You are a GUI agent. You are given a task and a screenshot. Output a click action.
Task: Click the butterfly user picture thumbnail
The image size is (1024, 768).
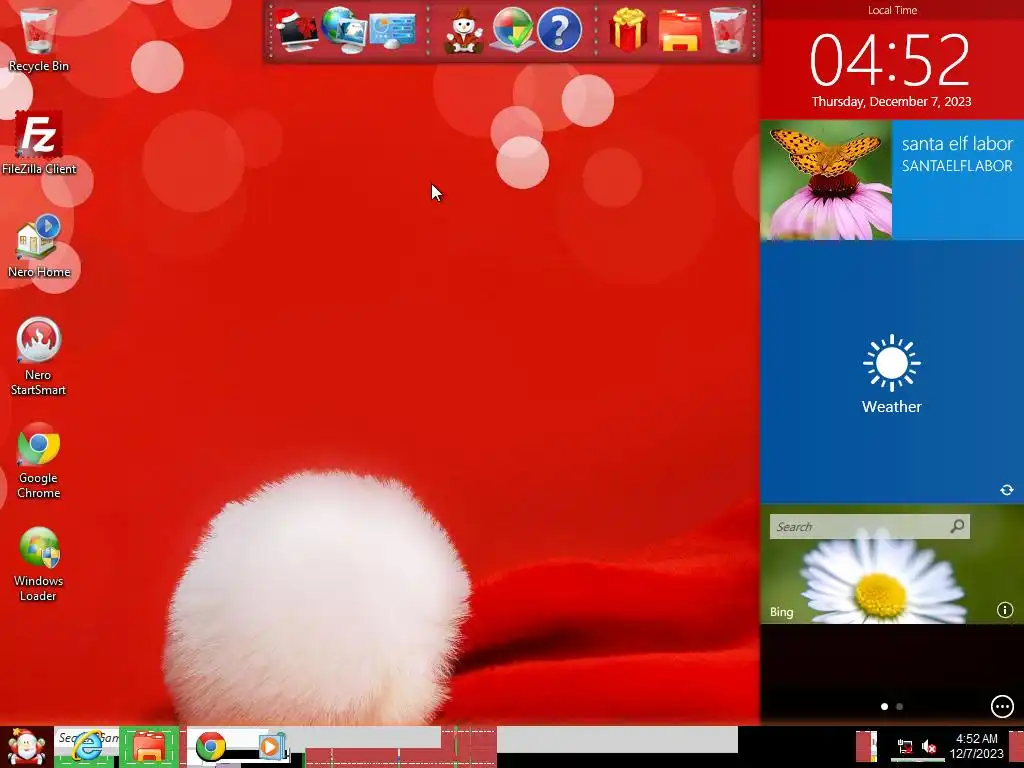(x=826, y=180)
